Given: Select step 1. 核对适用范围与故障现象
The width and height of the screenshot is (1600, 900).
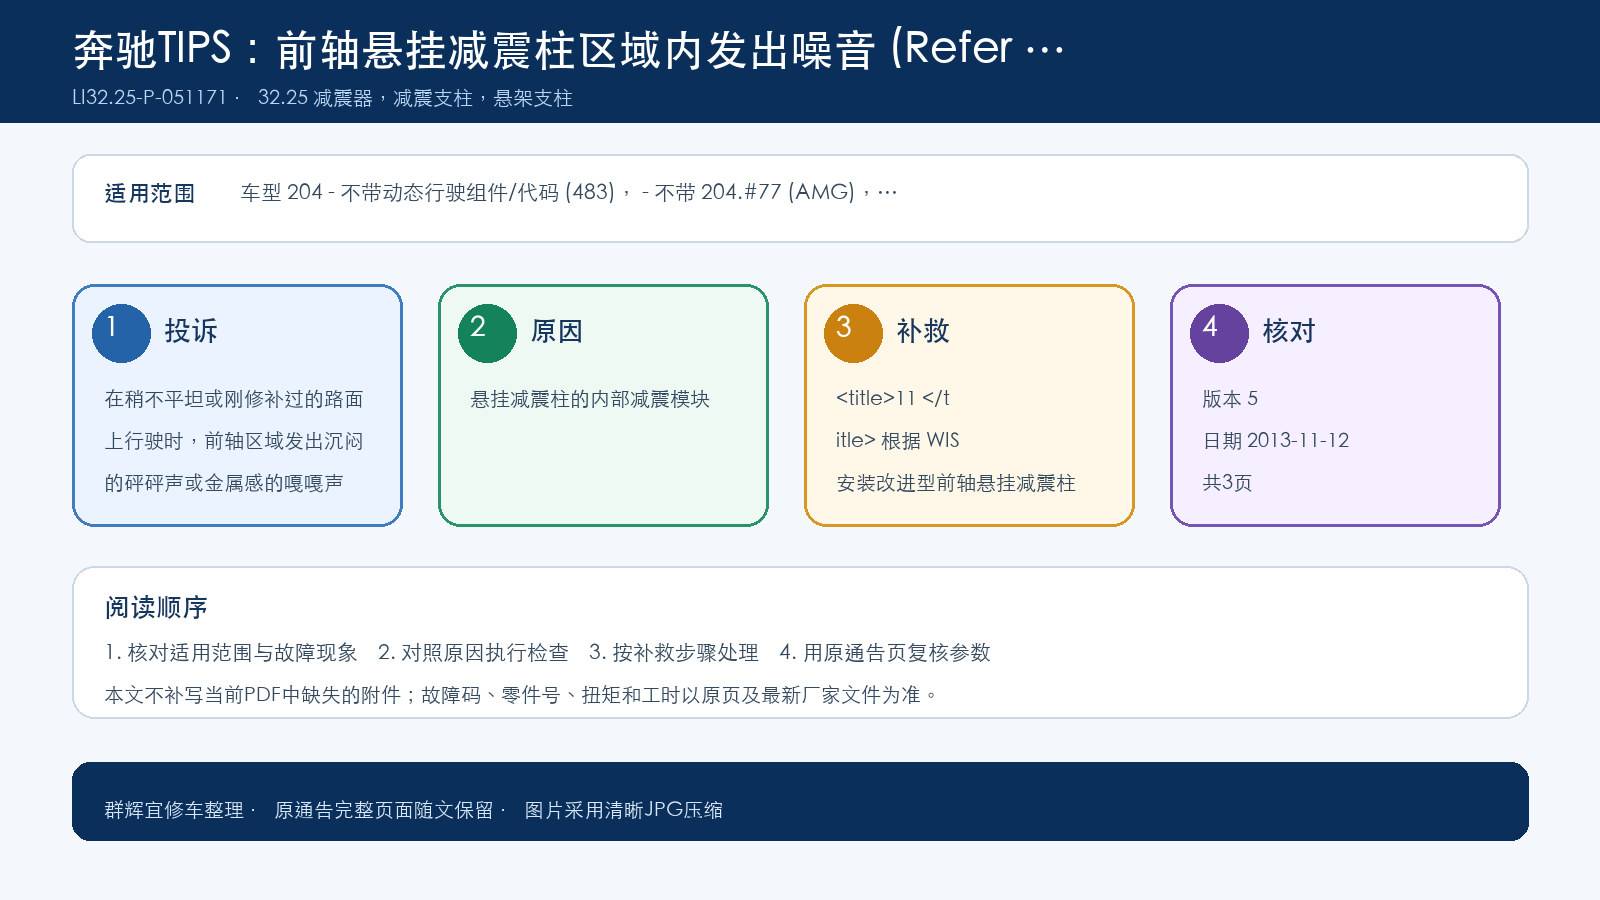Looking at the screenshot, I should coord(231,653).
